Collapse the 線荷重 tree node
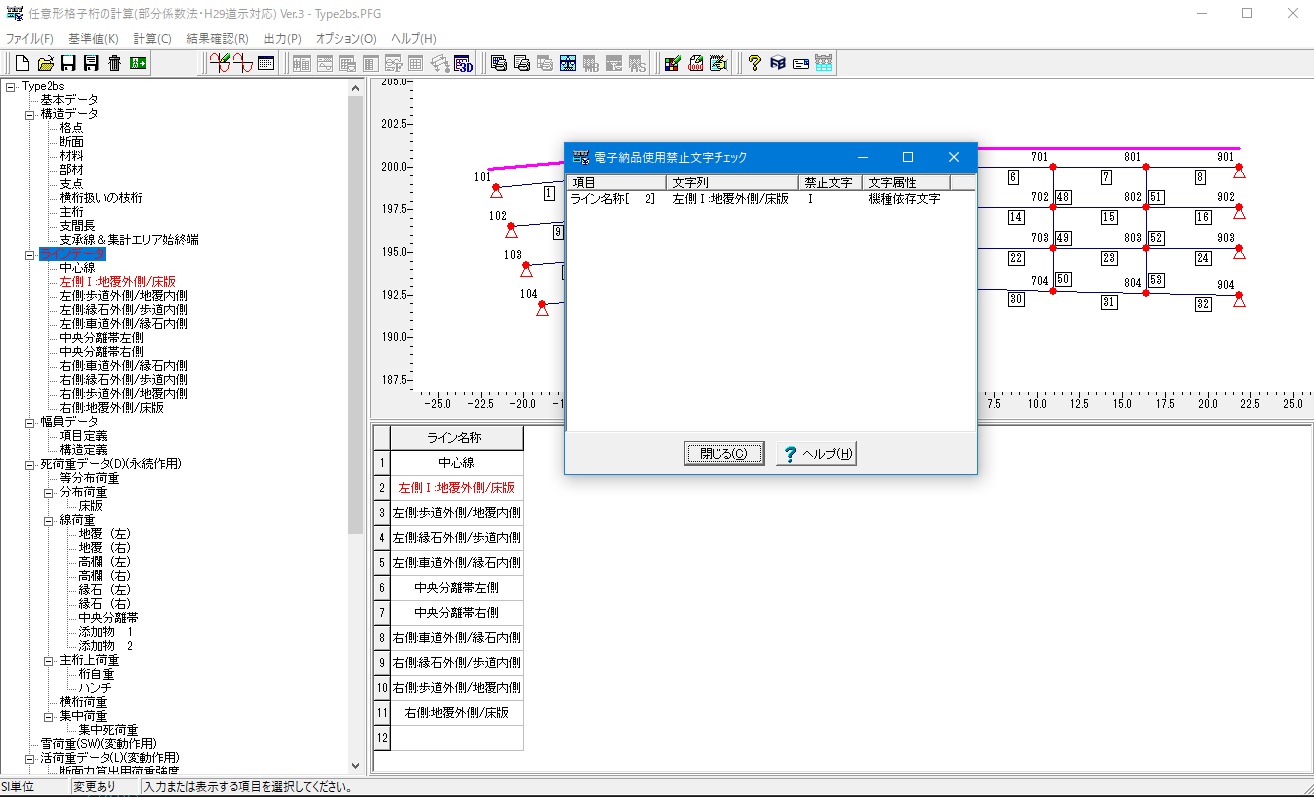This screenshot has width=1314, height=797. [49, 520]
